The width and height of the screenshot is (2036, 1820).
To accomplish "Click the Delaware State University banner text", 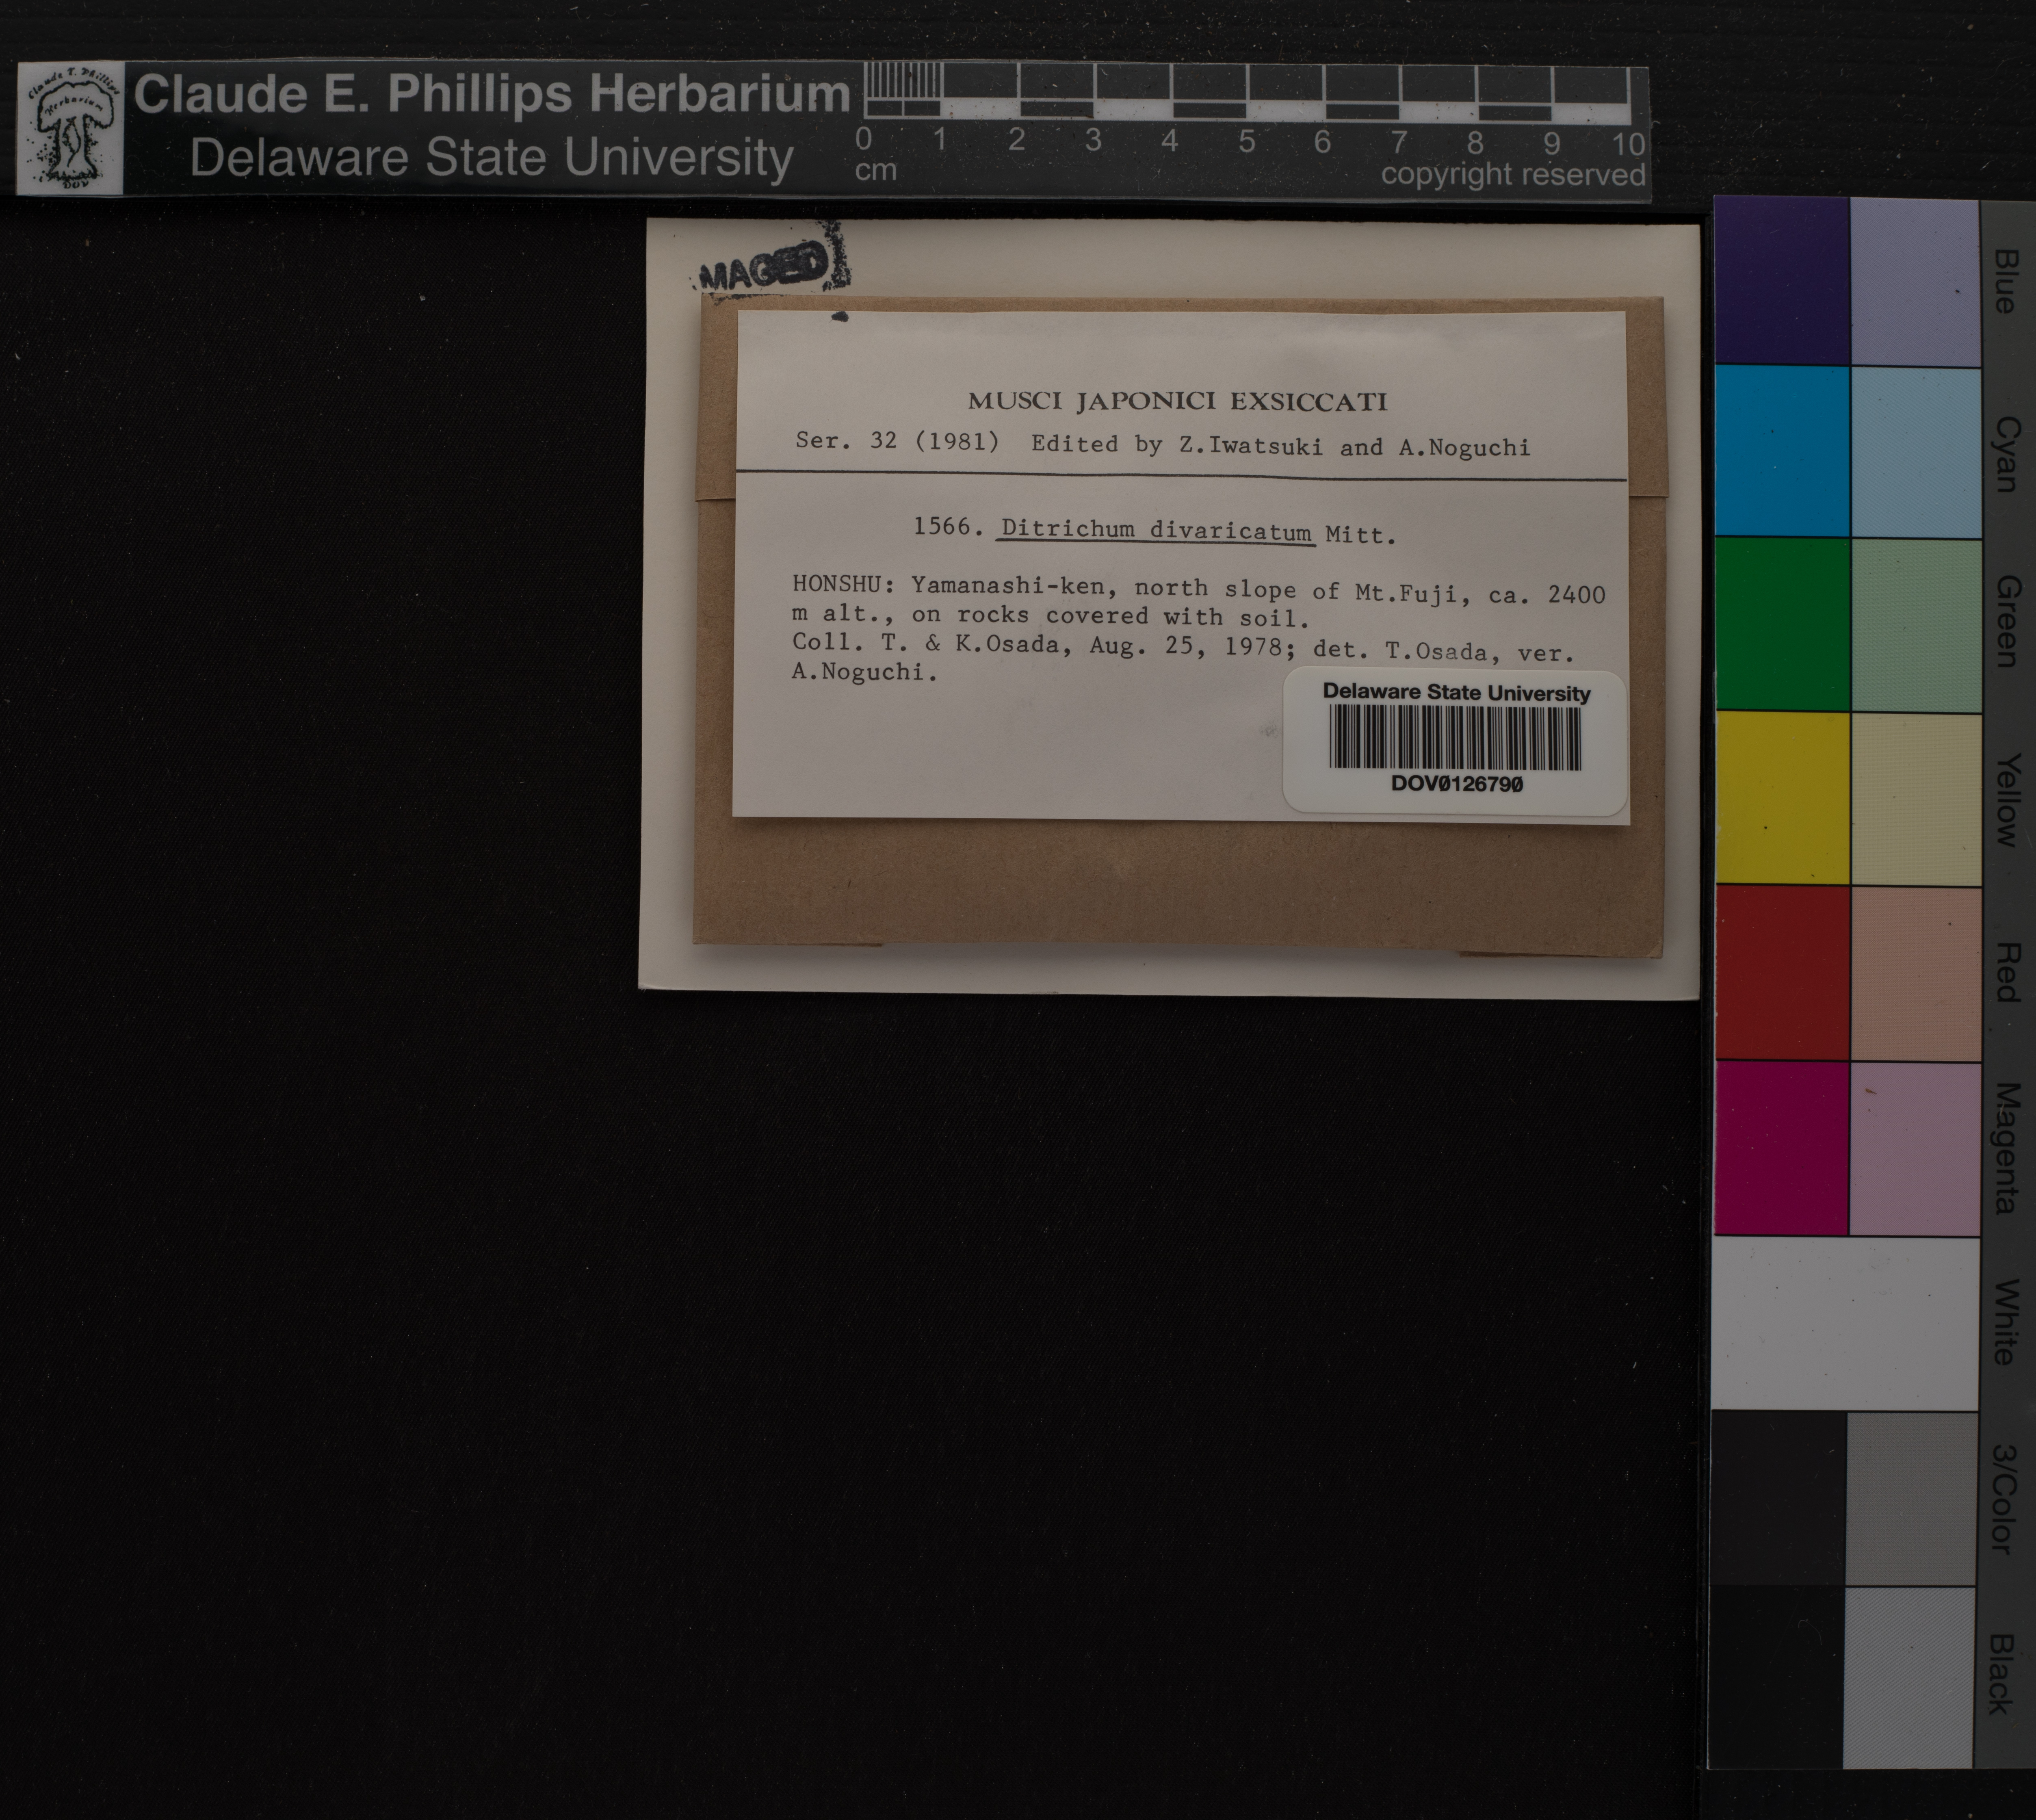I will (x=491, y=159).
